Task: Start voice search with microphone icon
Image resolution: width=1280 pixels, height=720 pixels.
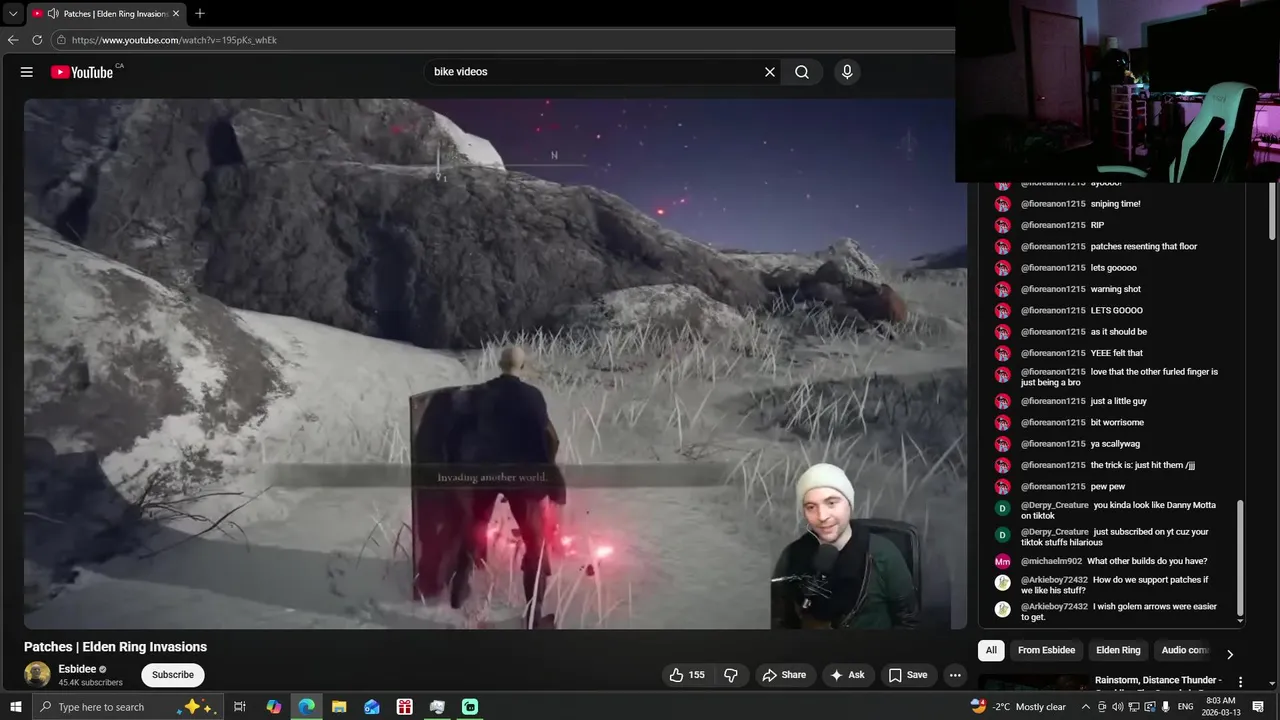Action: coord(847,72)
